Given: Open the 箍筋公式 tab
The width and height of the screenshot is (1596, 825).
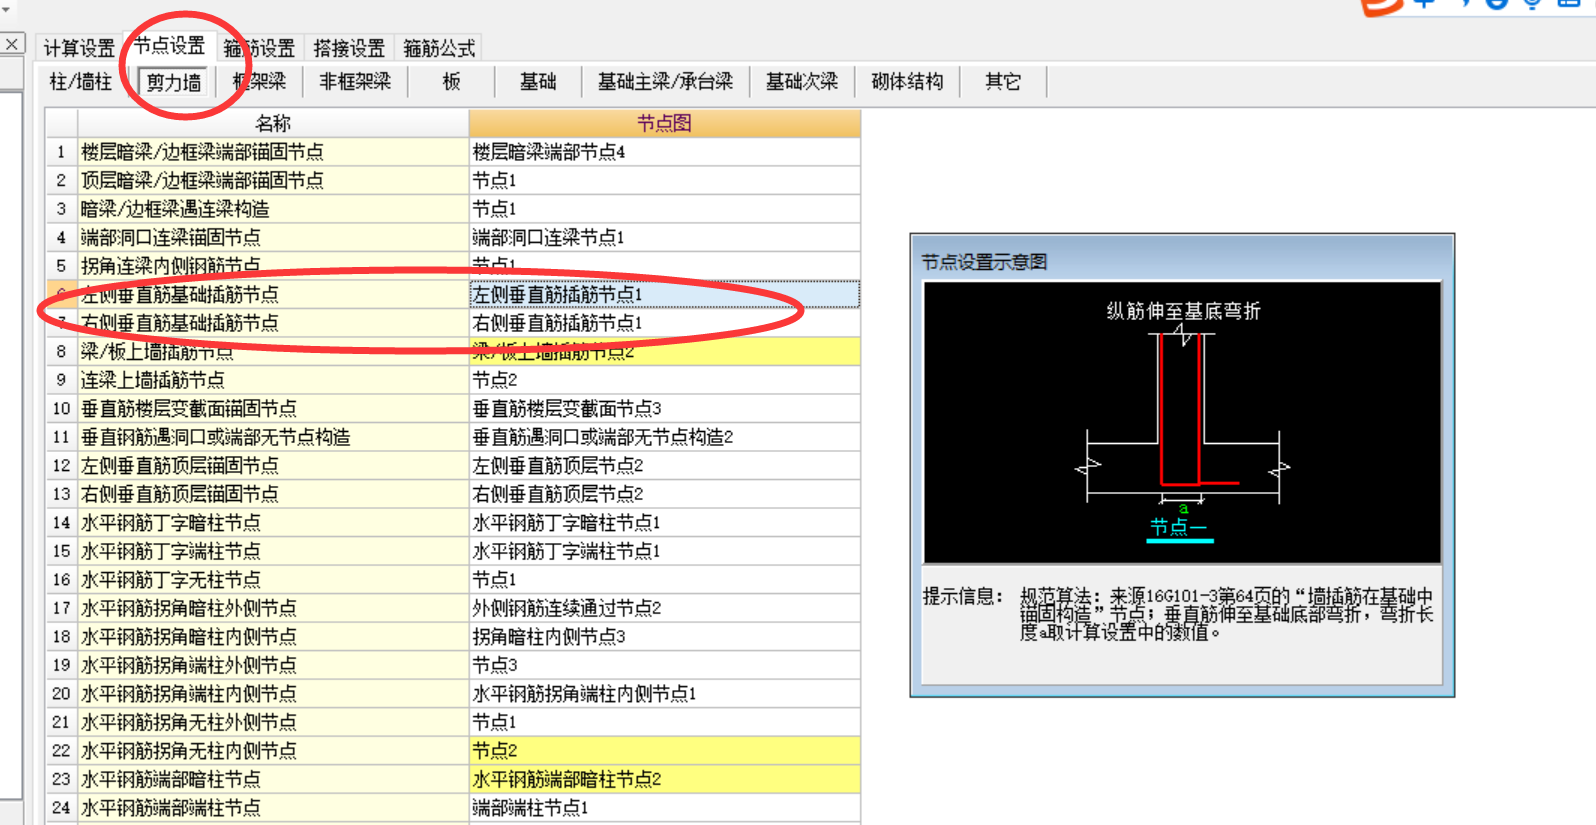Looking at the screenshot, I should 439,48.
